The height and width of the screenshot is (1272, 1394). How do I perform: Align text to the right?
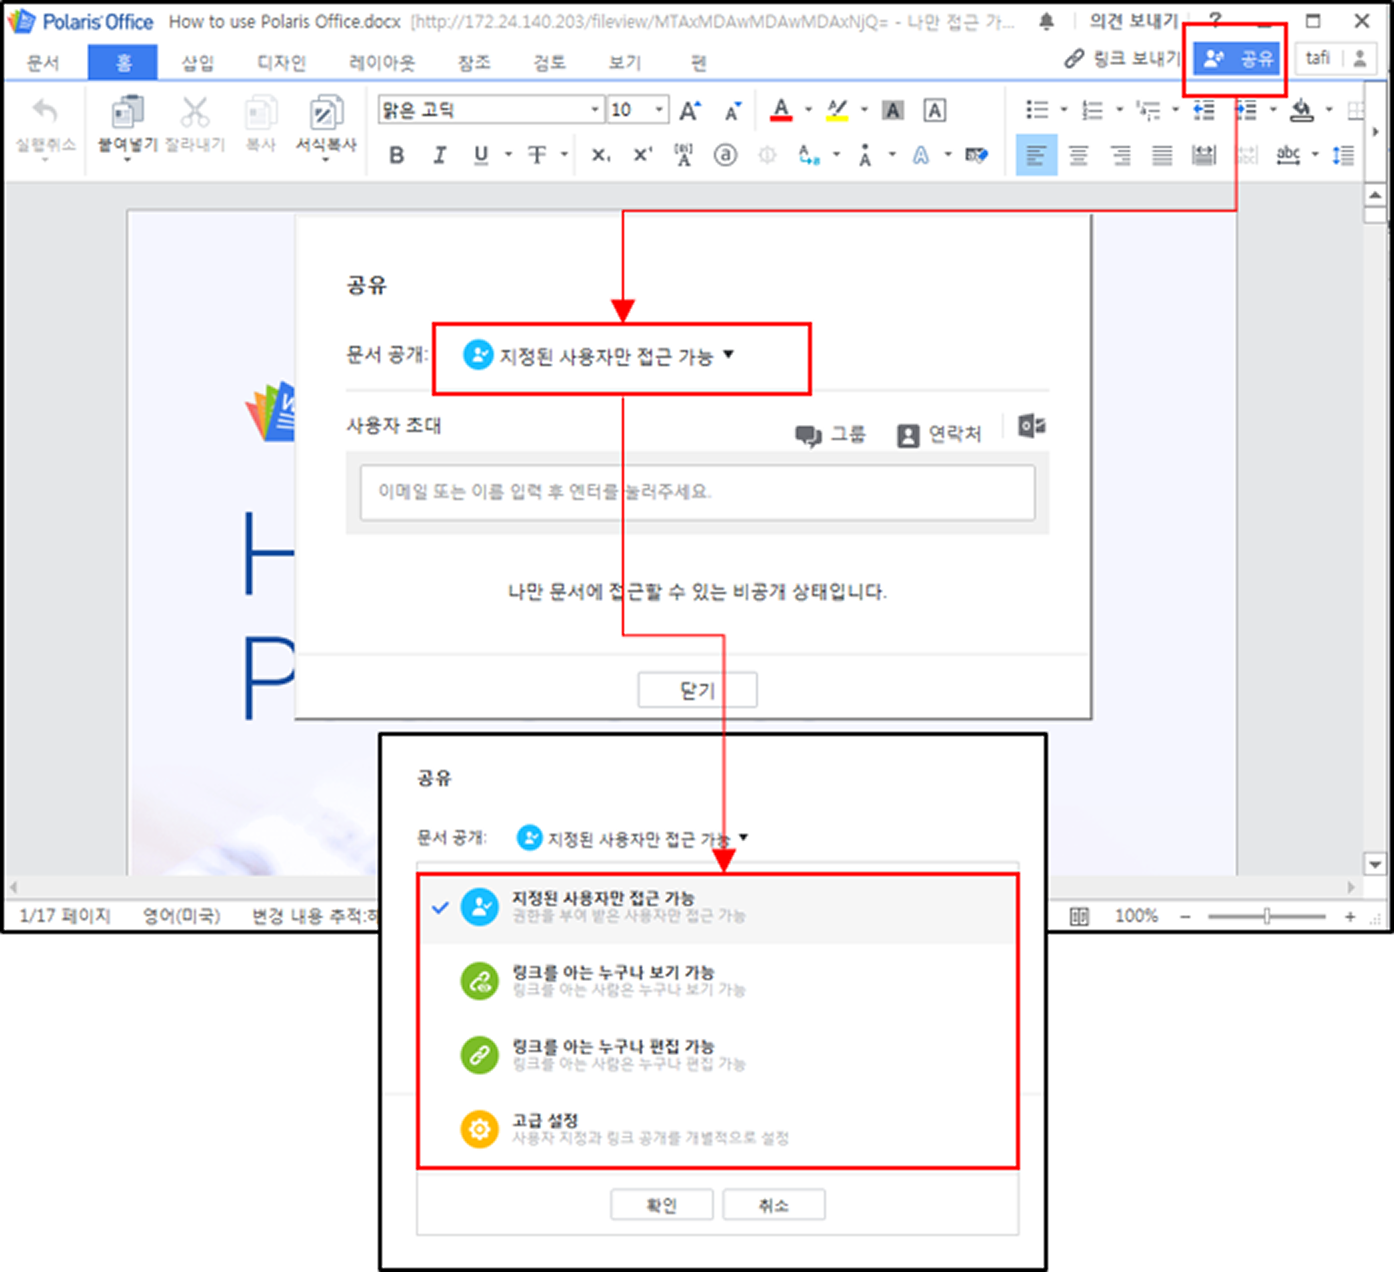pyautogui.click(x=1120, y=155)
